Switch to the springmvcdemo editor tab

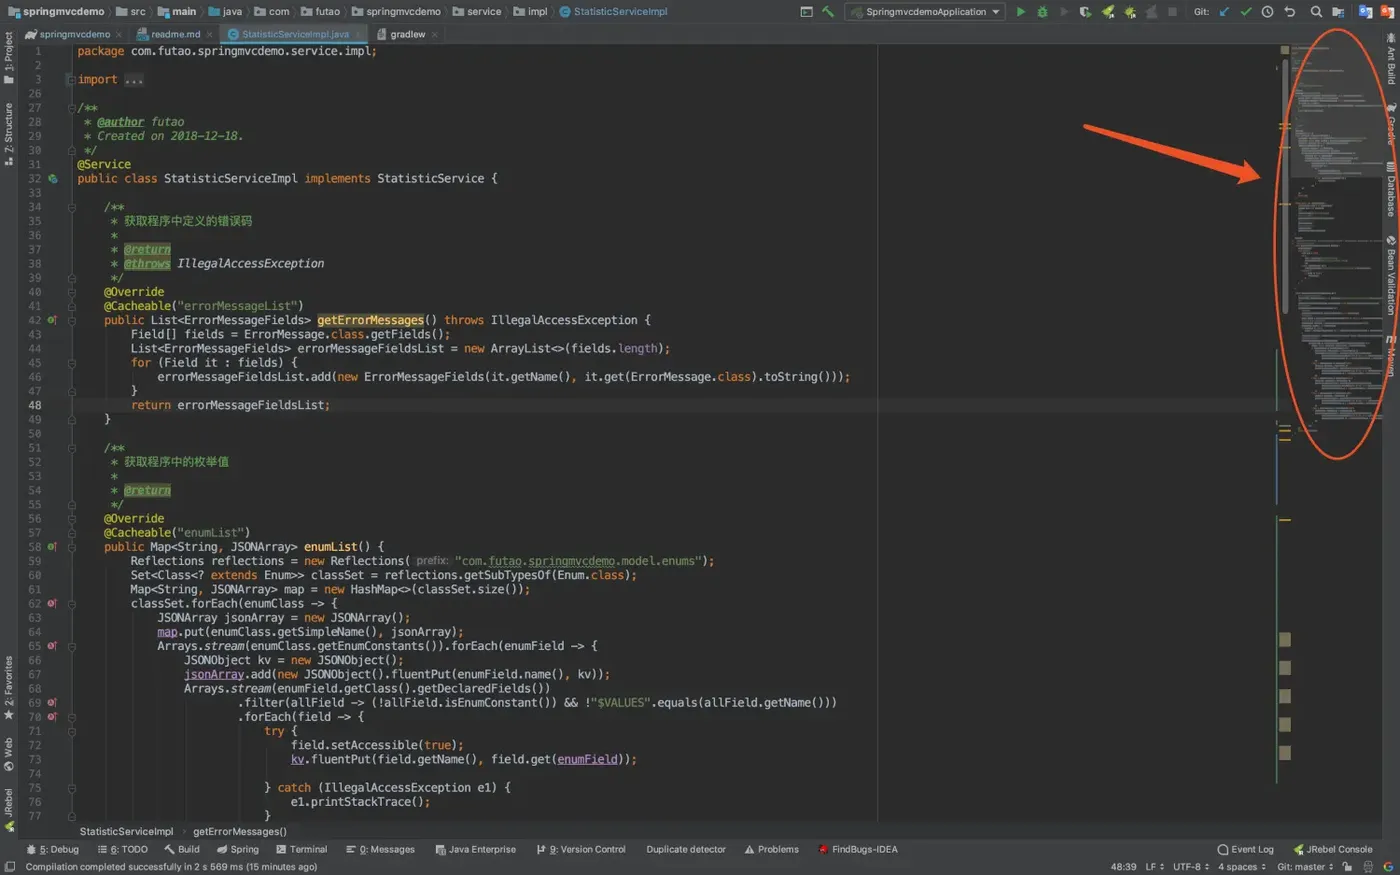pyautogui.click(x=72, y=34)
